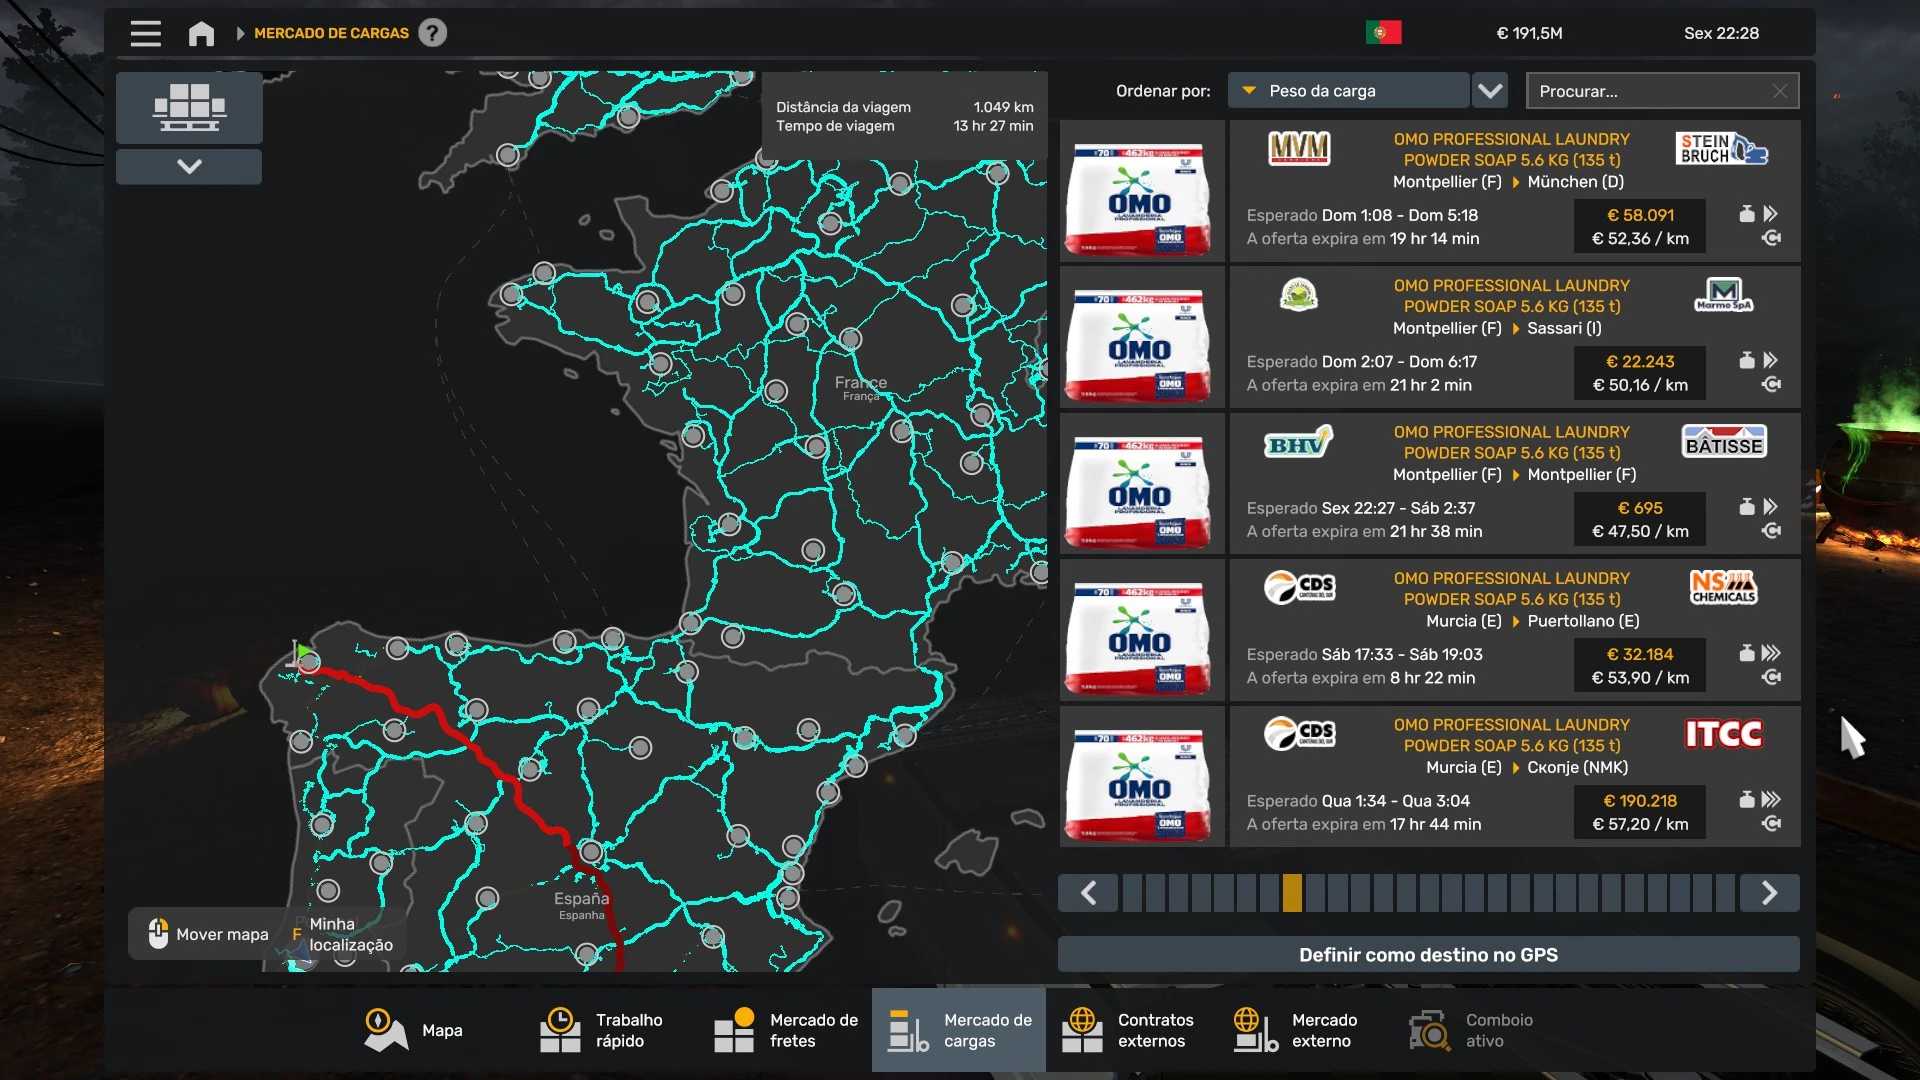Image resolution: width=1920 pixels, height=1080 pixels.
Task: Click return-trip icon on Skopje offer
Action: click(1771, 824)
